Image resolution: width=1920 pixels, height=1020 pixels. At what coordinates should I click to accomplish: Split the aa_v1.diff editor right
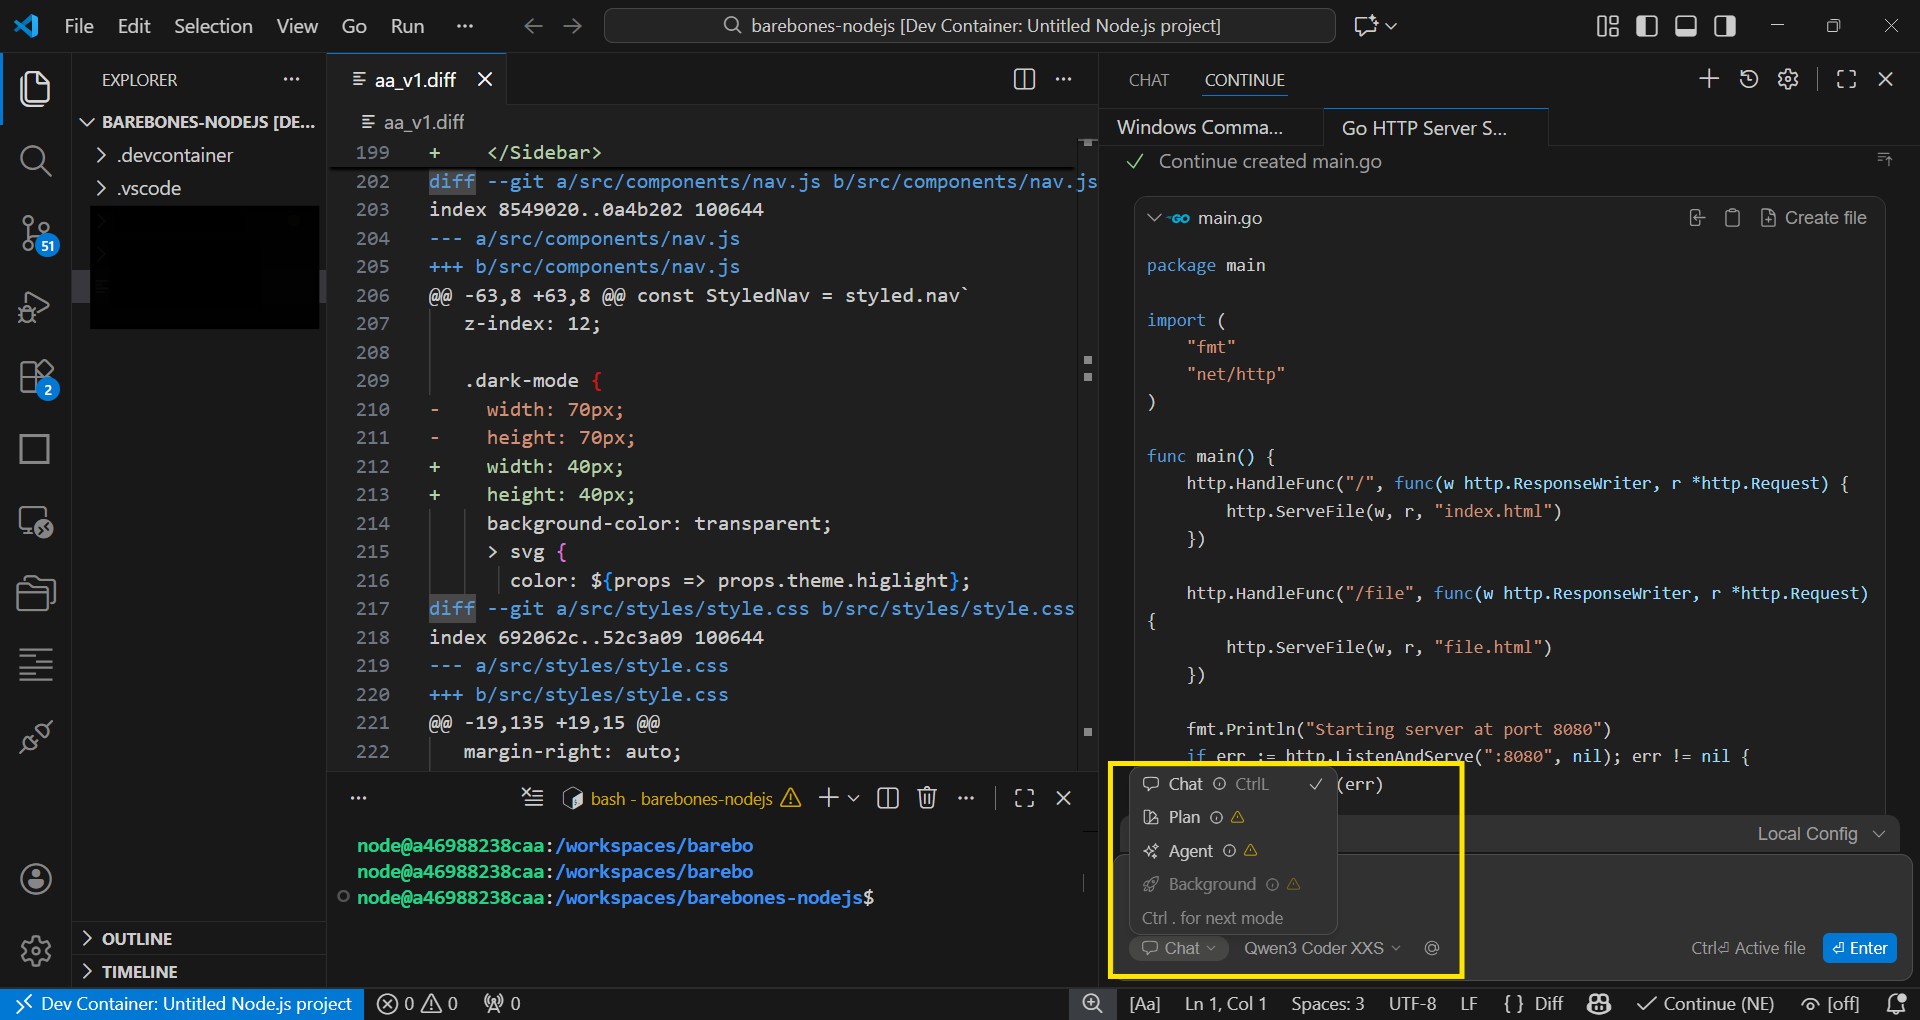[x=1024, y=79]
